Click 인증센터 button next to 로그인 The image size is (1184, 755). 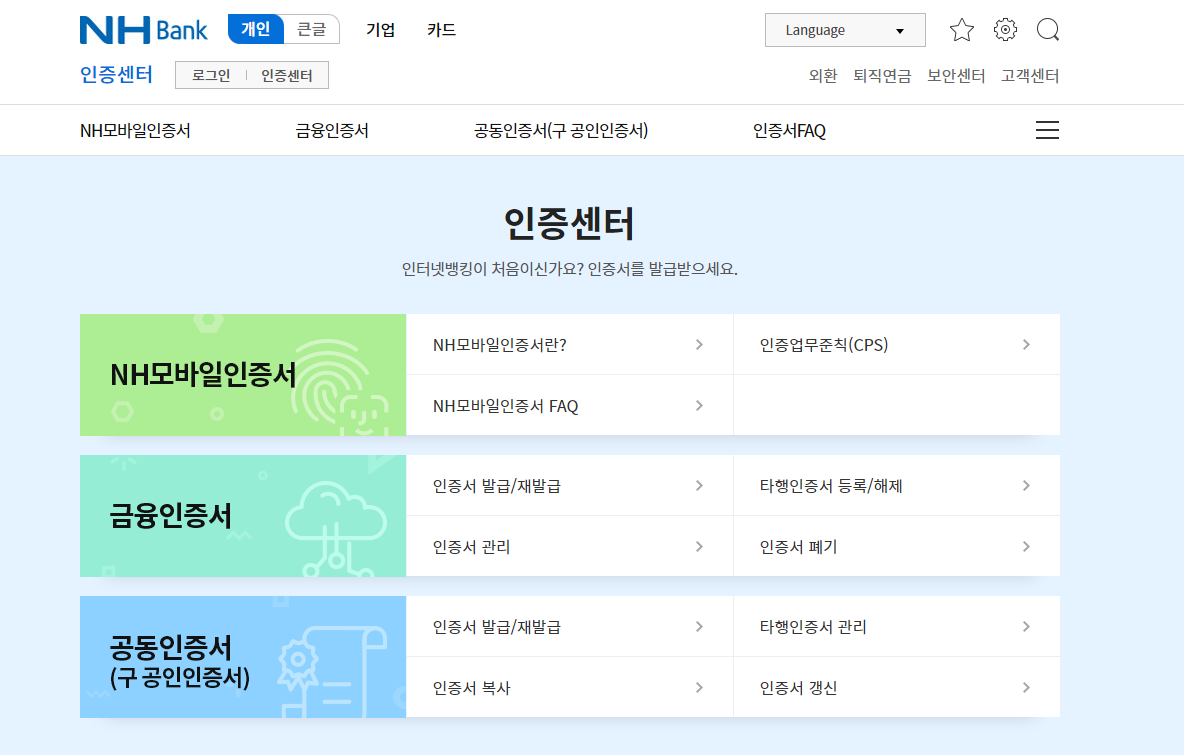287,76
